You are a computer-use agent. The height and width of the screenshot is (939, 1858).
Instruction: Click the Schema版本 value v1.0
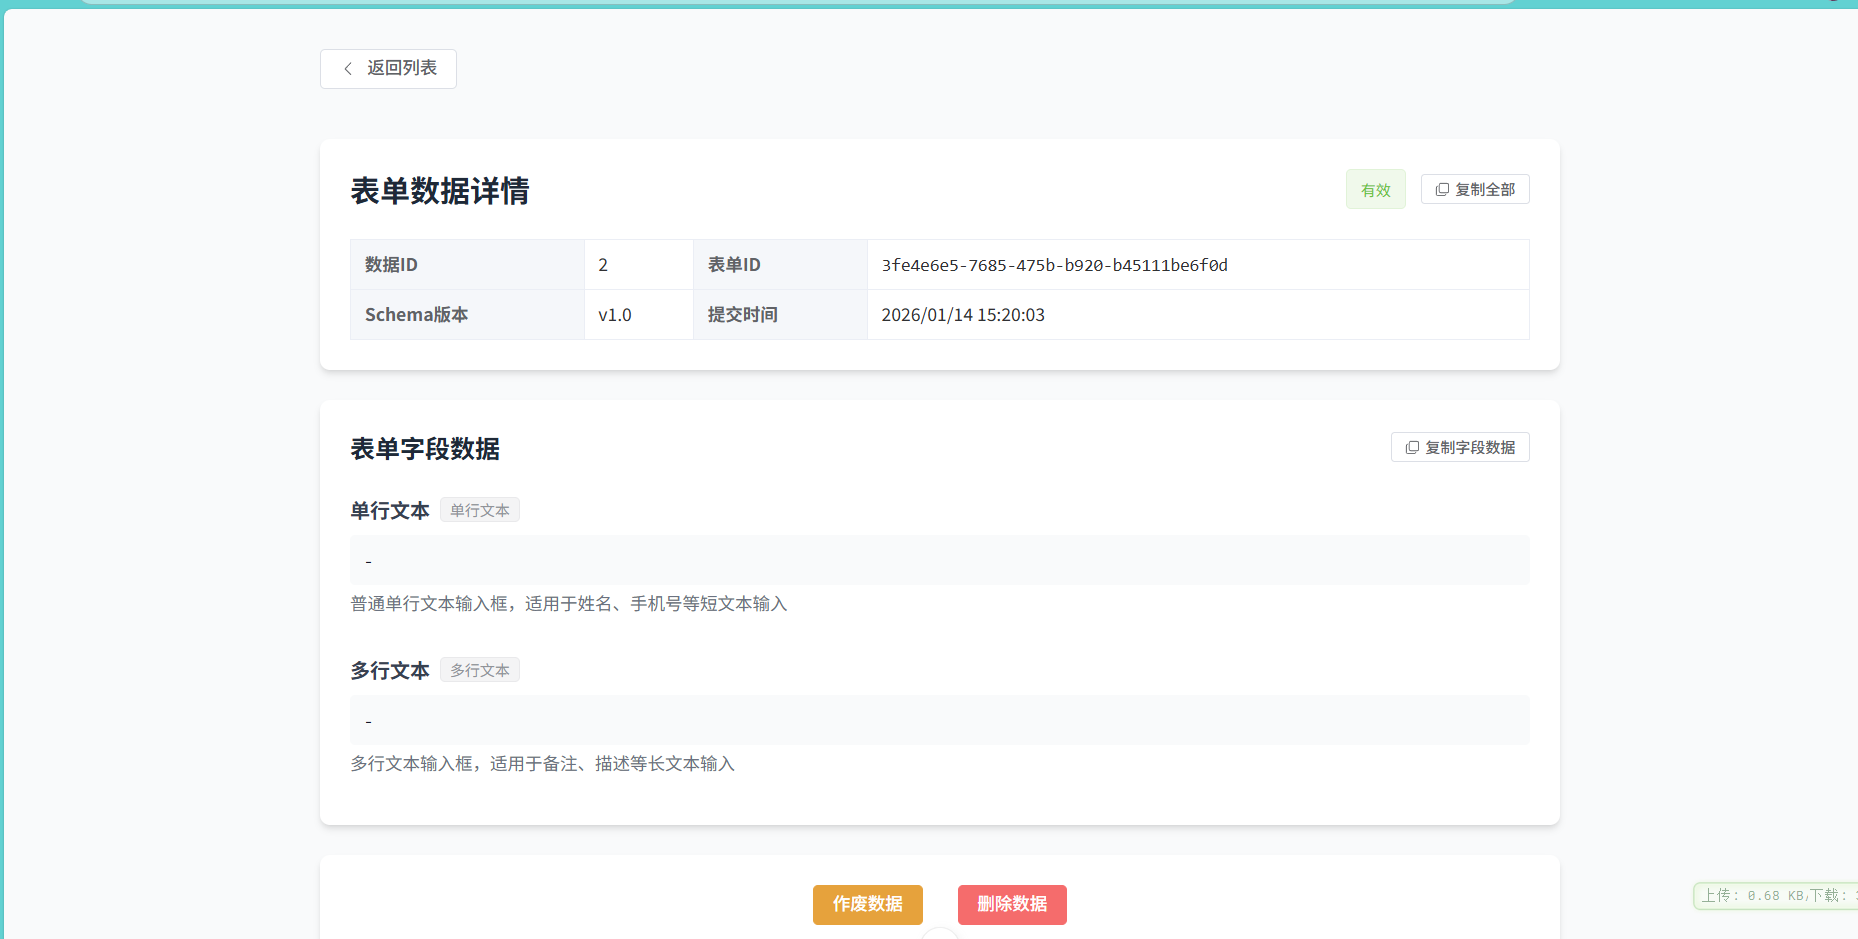[x=615, y=316]
